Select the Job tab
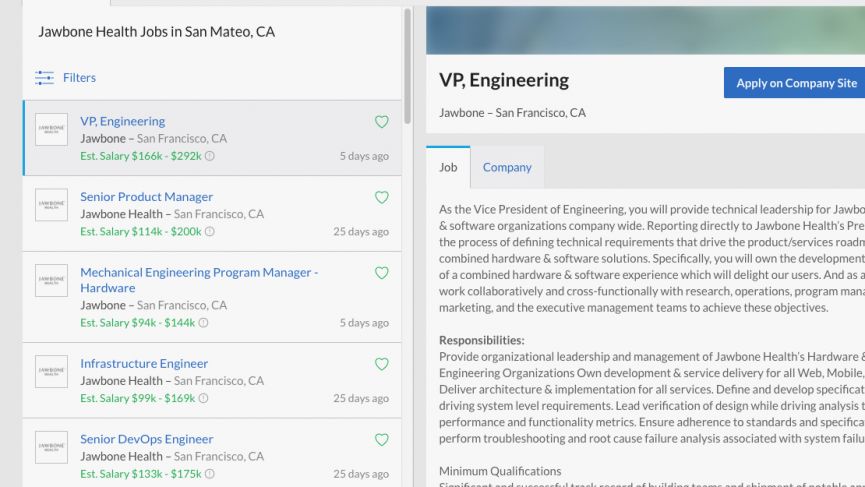This screenshot has height=487, width=865. 448,167
